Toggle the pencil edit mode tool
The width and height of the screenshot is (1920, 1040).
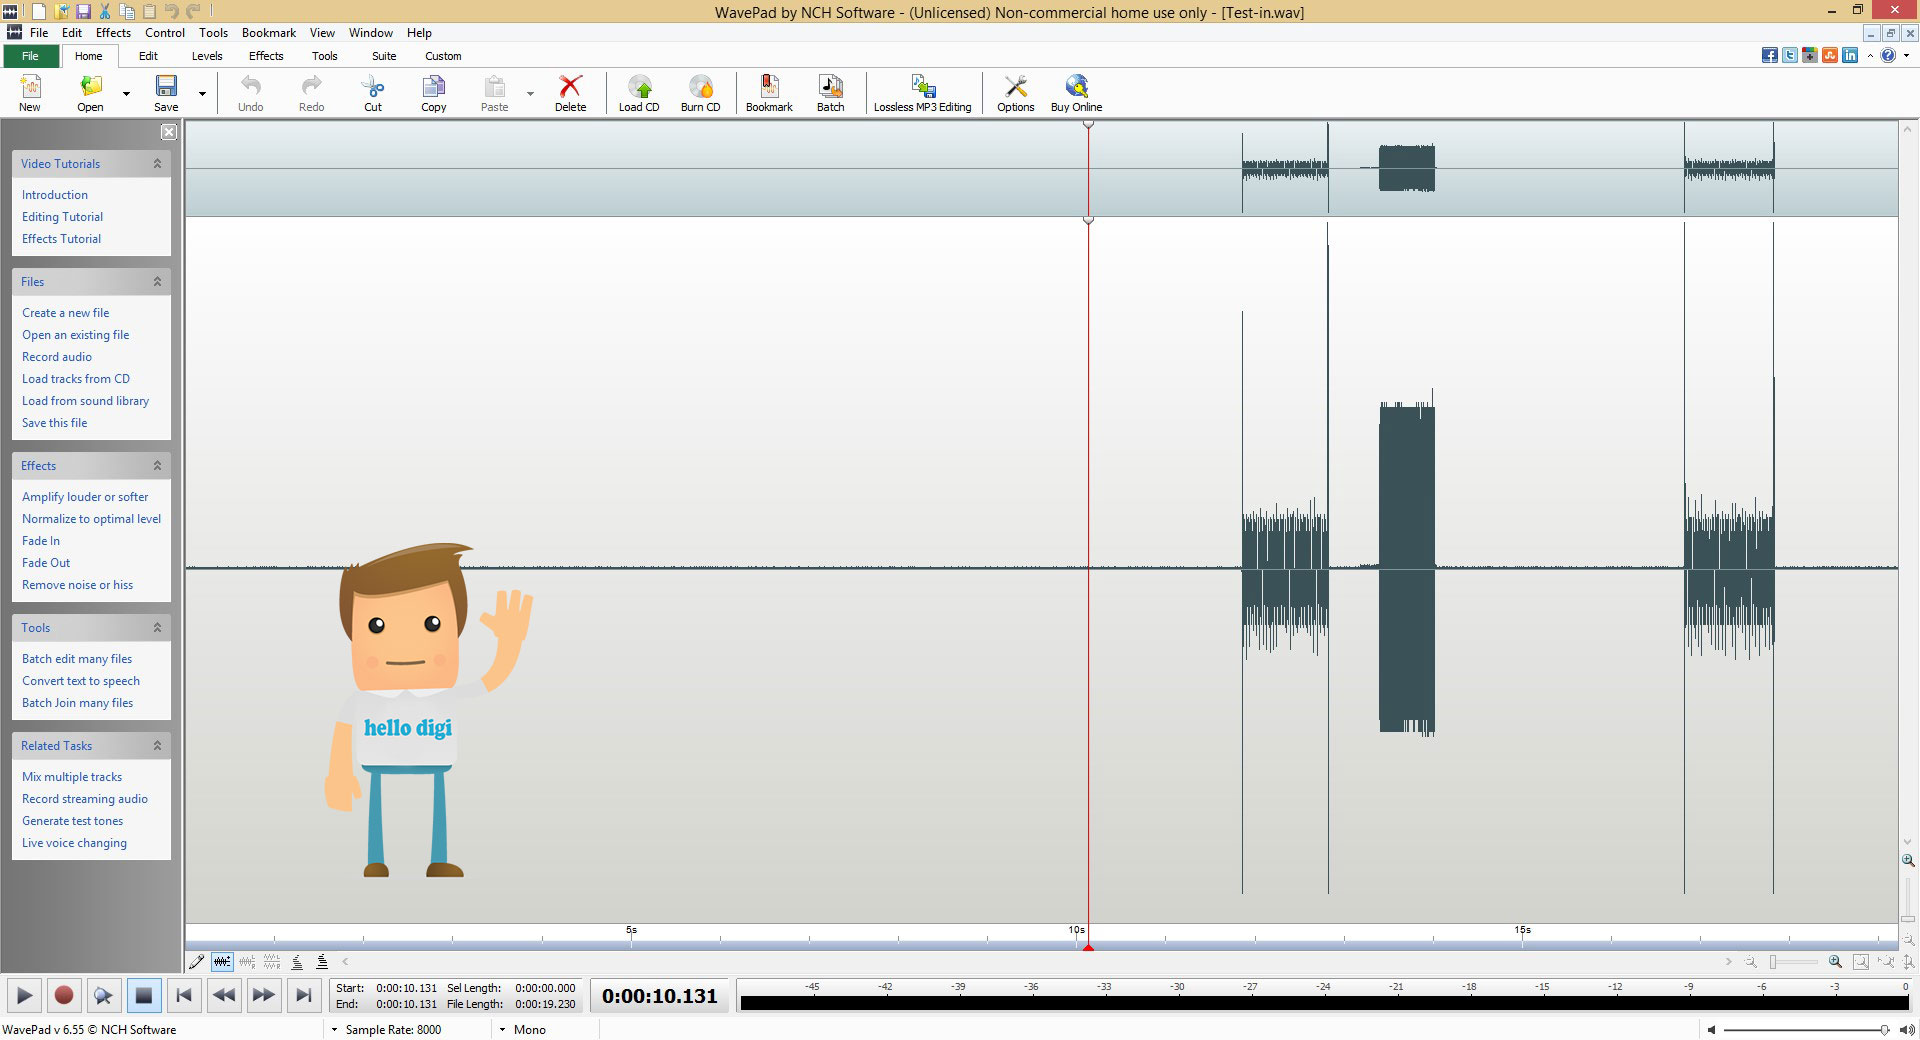(197, 962)
